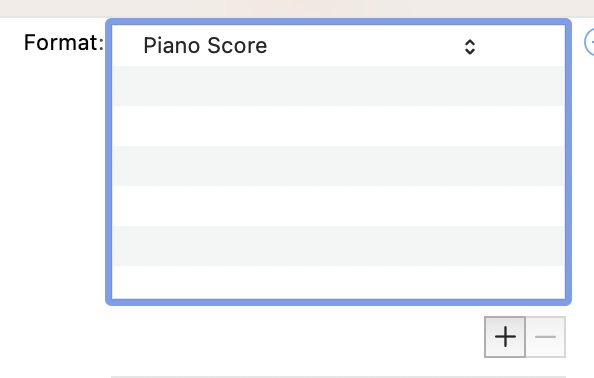The width and height of the screenshot is (594, 378).
Task: Click the downward arrow of the Piano Score chevrons
Action: click(470, 52)
